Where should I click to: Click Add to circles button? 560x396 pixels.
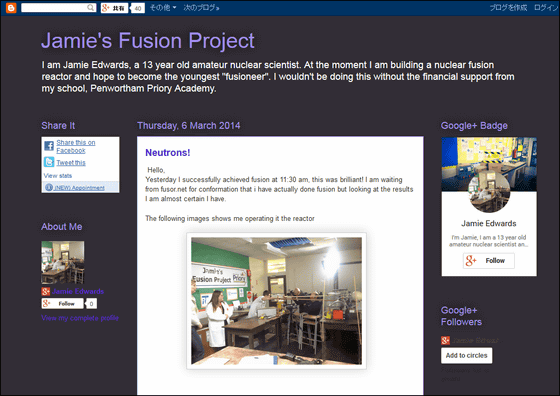pos(466,356)
